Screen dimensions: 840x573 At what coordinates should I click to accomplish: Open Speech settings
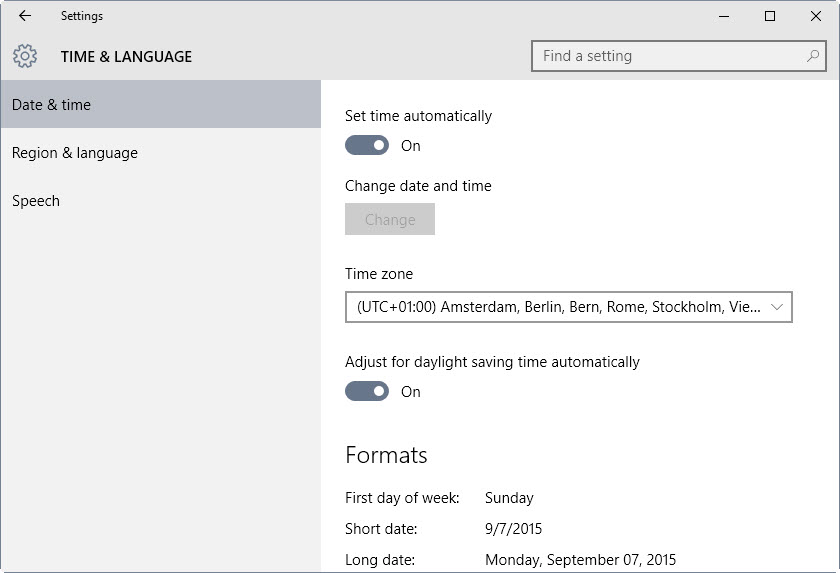161,201
